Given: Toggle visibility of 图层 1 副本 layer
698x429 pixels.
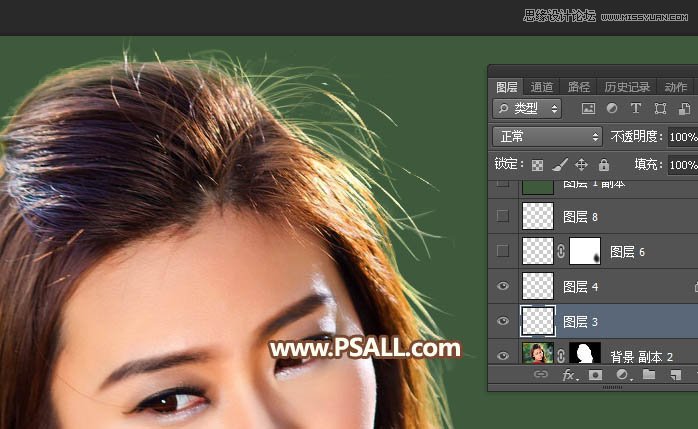Looking at the screenshot, I should point(503,183).
